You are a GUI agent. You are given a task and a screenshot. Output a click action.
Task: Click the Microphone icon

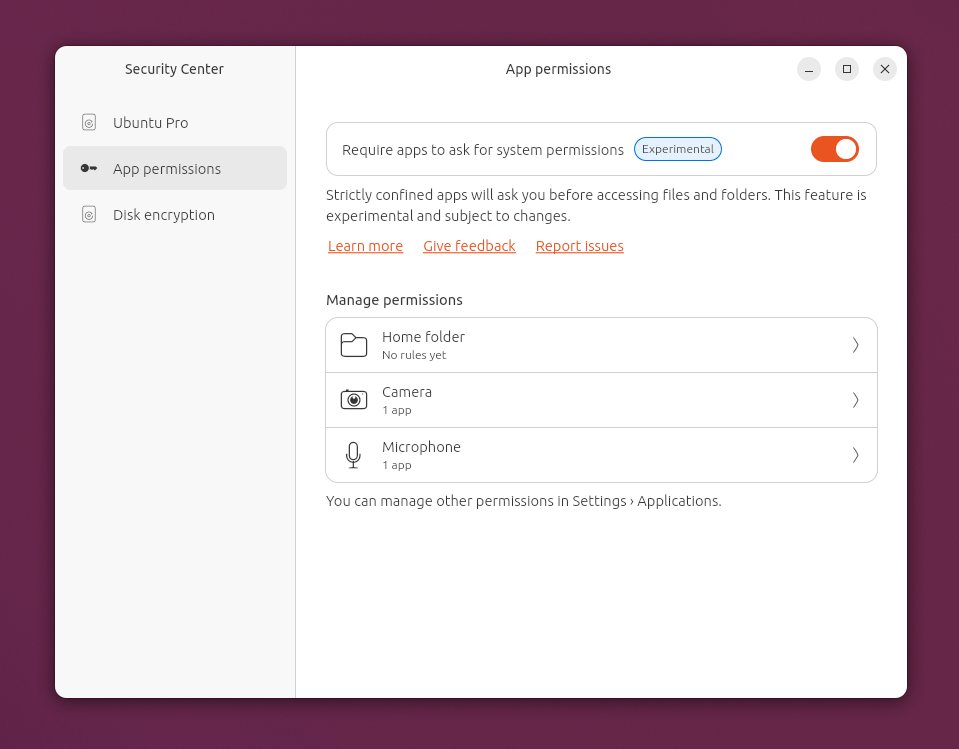coord(353,455)
